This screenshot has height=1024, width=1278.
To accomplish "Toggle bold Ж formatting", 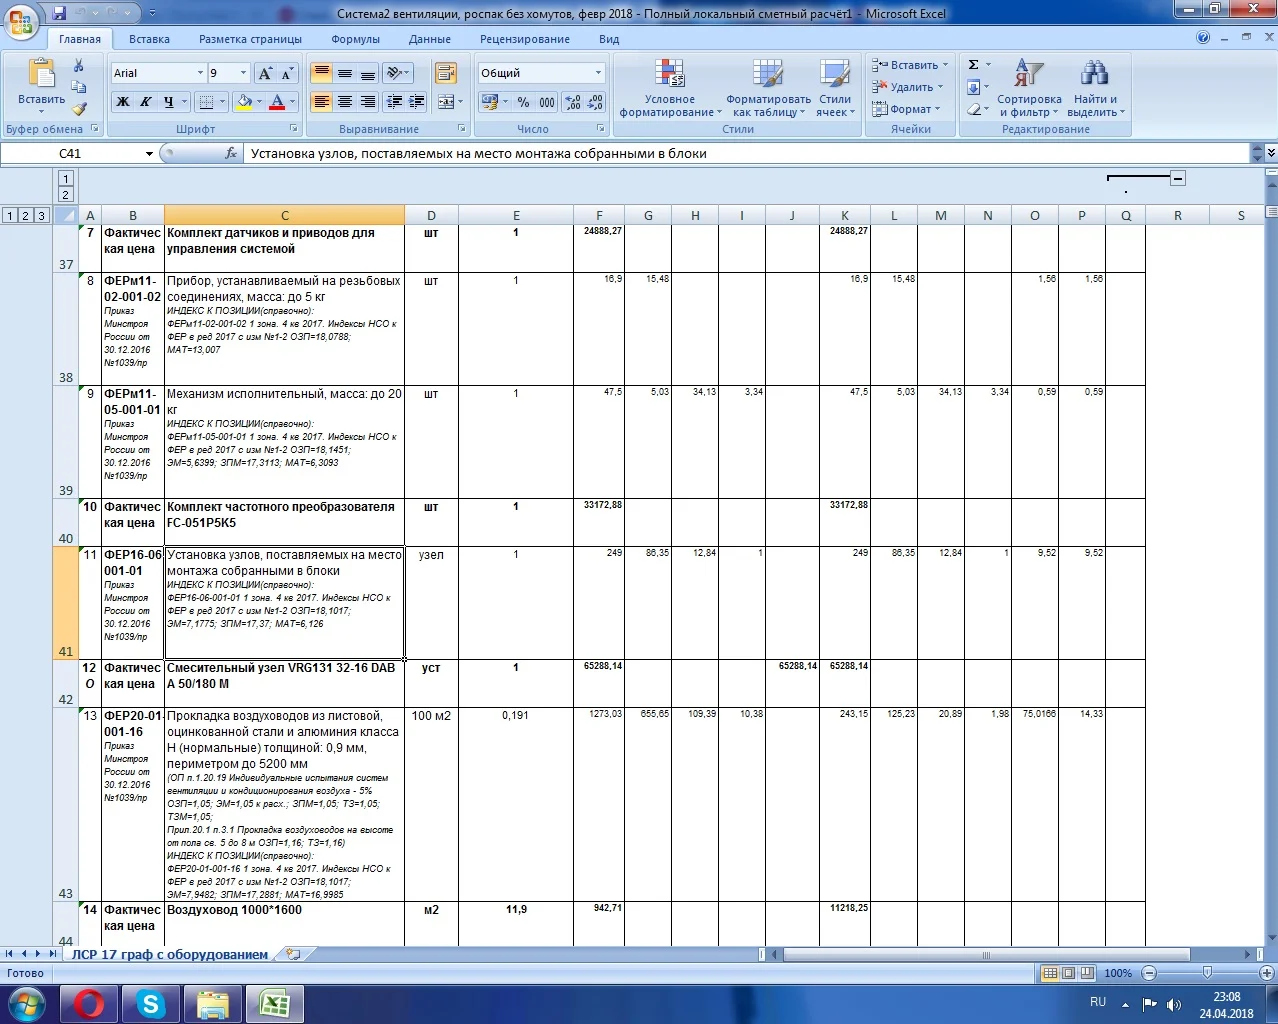I will [122, 102].
